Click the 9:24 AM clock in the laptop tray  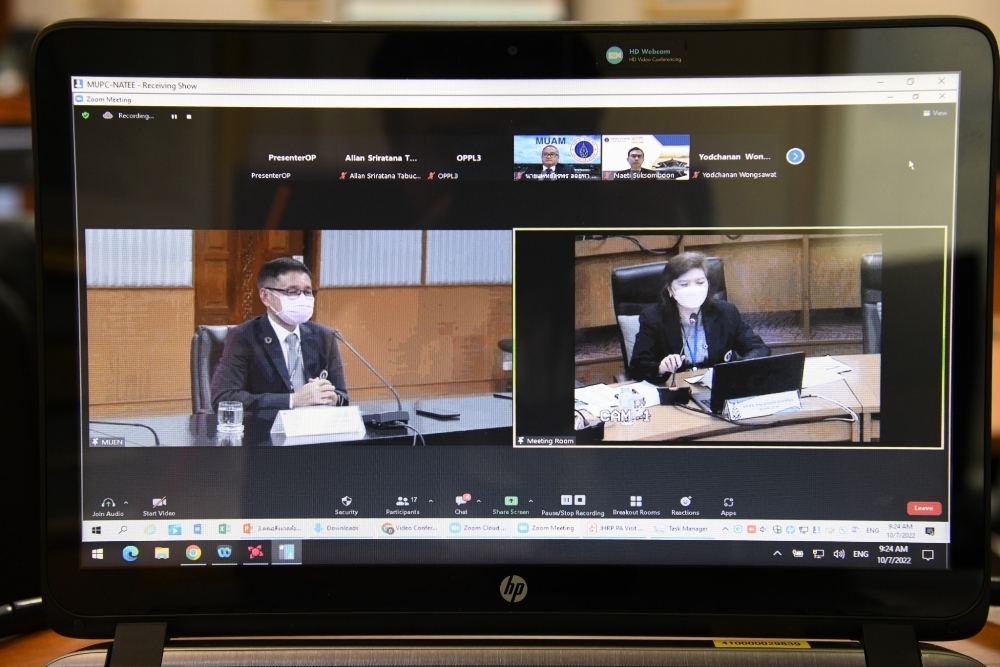[893, 554]
